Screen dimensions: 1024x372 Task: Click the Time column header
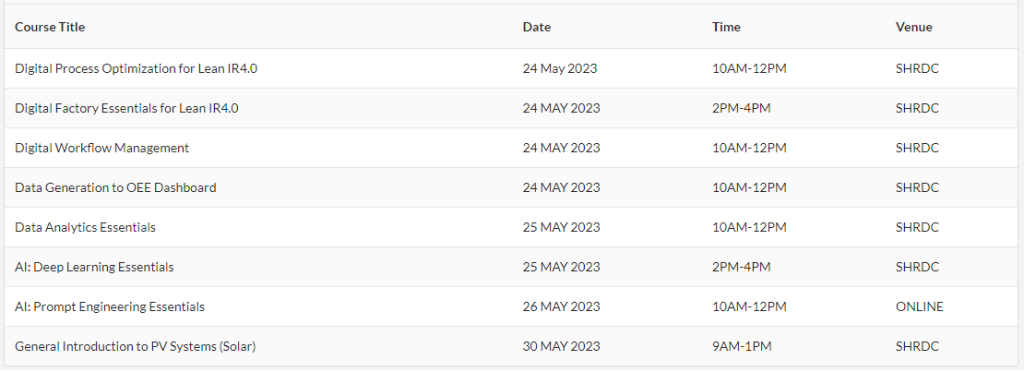(726, 27)
